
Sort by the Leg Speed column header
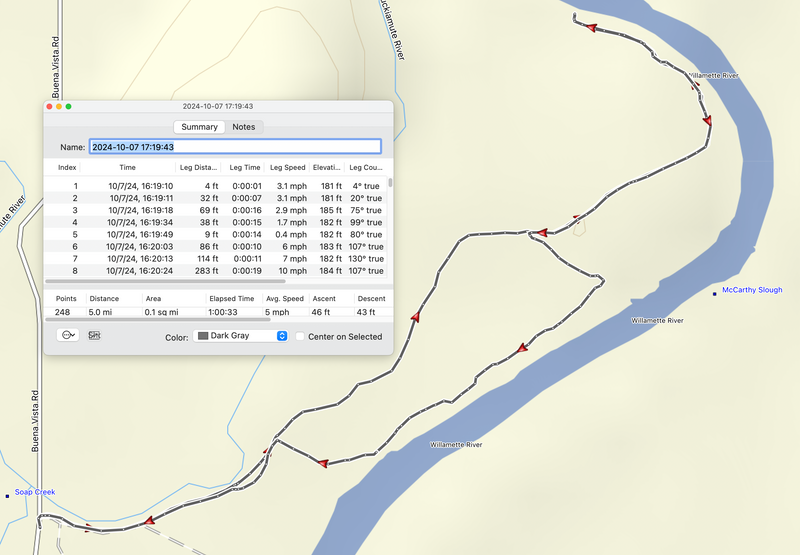point(288,168)
